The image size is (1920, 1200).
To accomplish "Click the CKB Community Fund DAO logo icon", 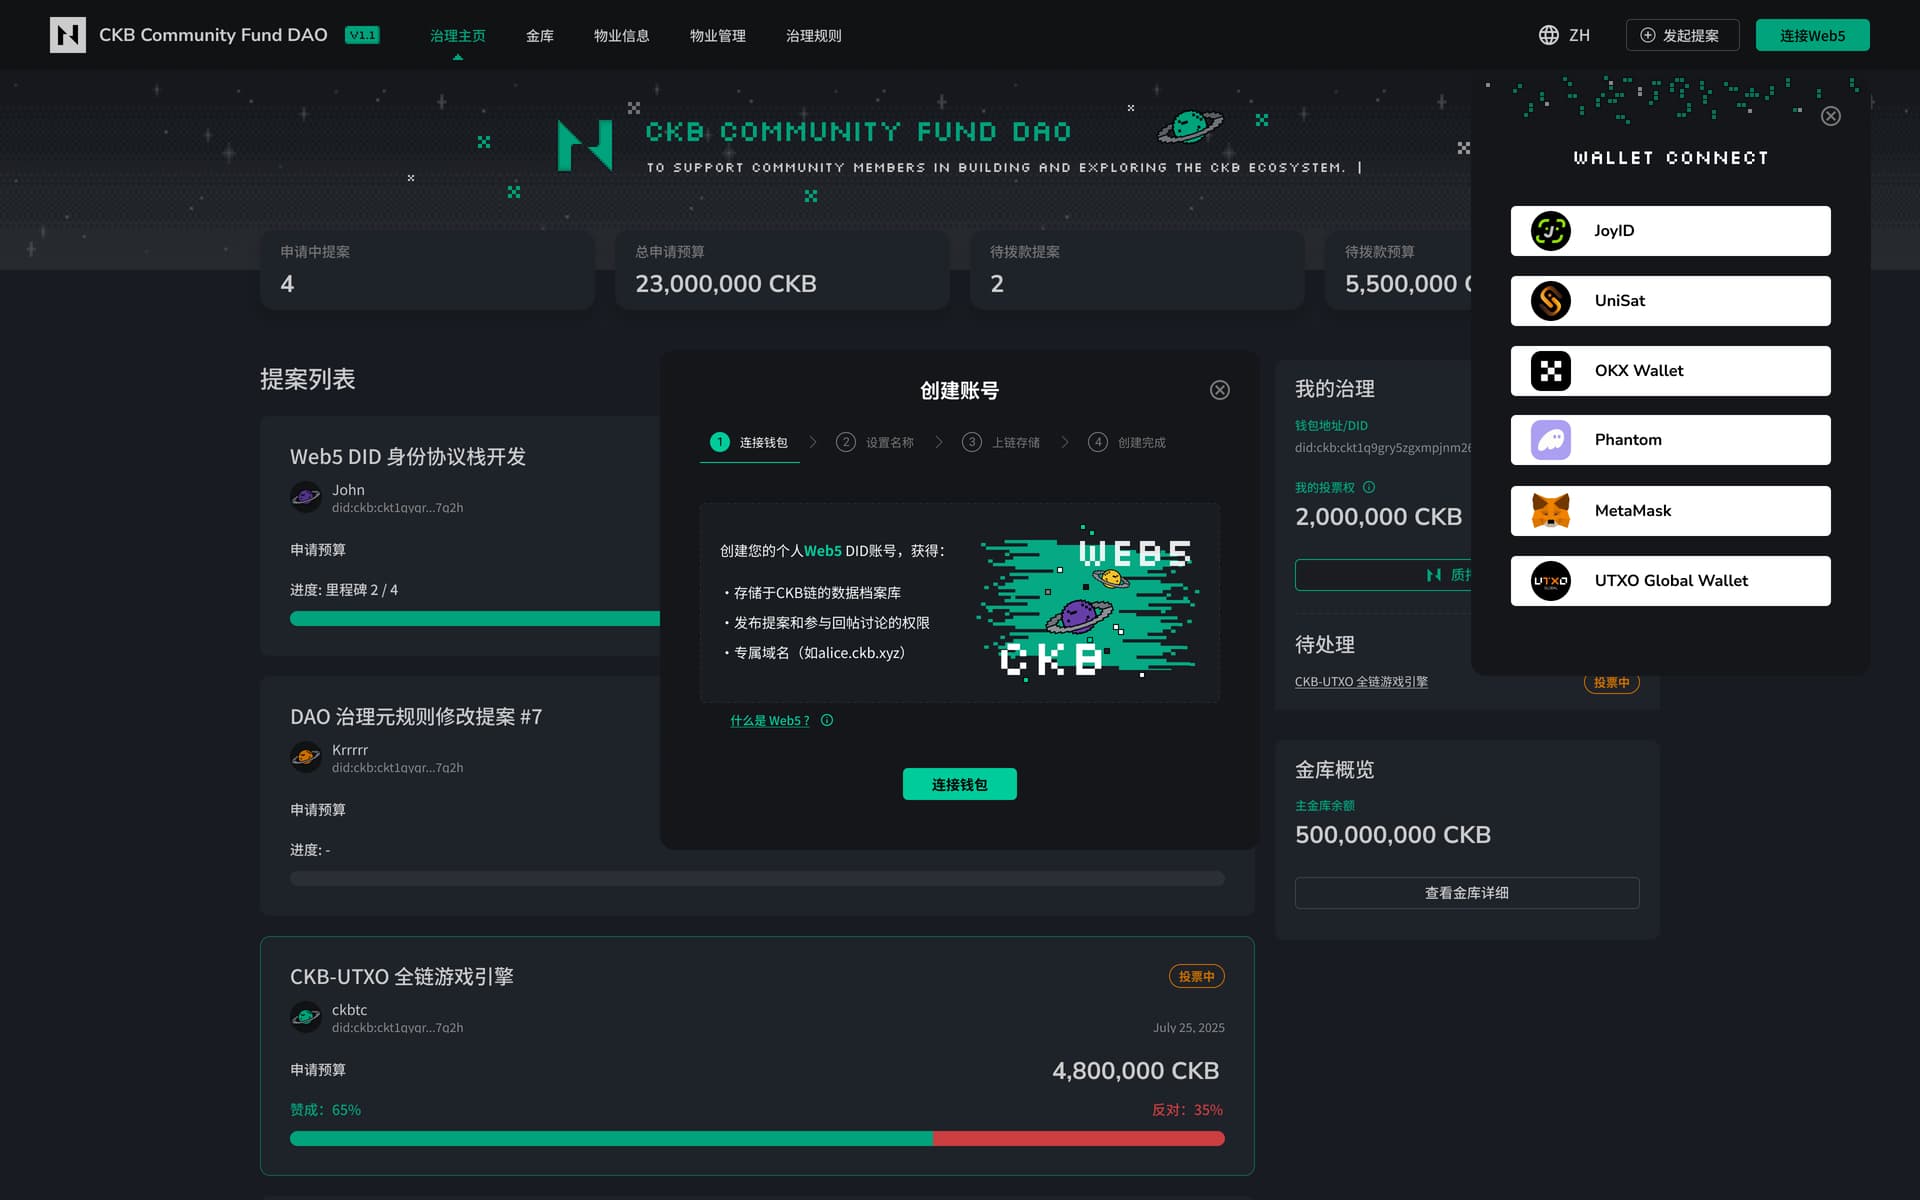I will click(x=67, y=35).
